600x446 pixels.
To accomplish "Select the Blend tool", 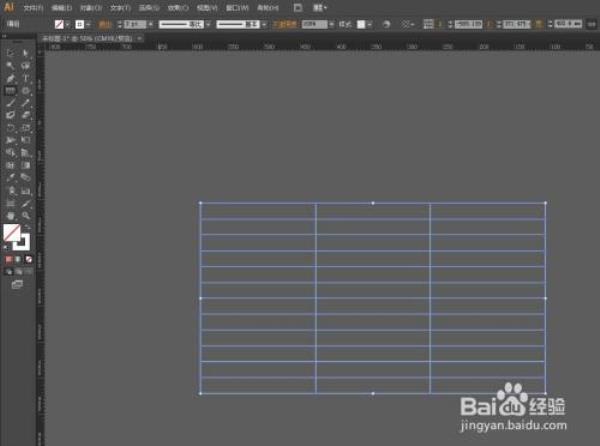I will [26, 177].
